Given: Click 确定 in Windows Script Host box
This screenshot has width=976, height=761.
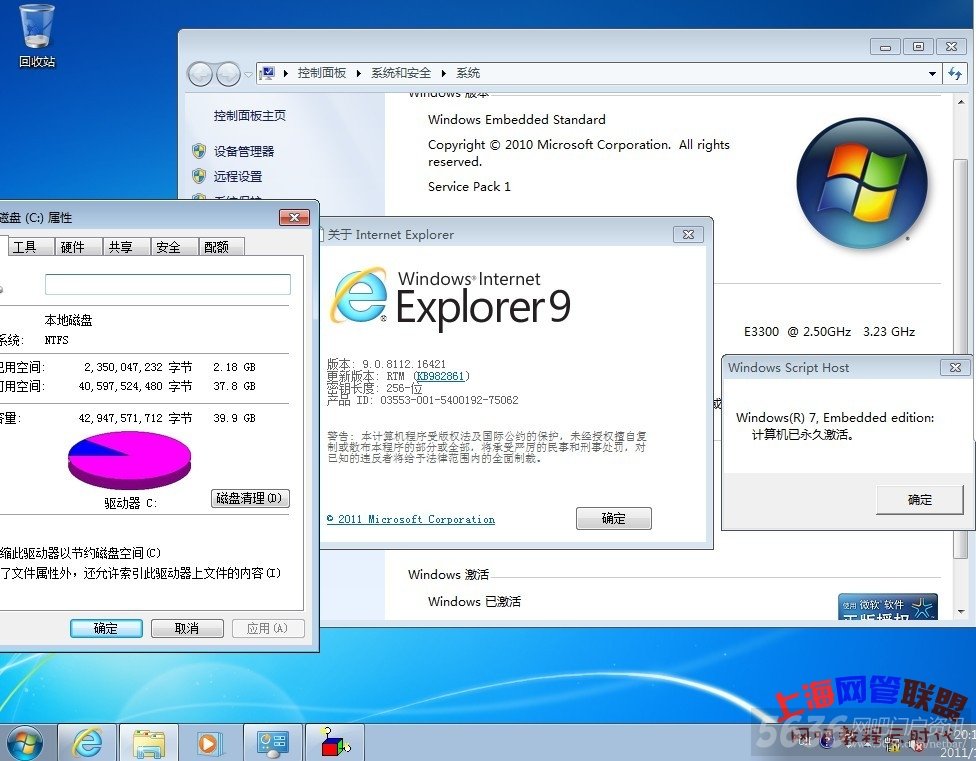Looking at the screenshot, I should 919,500.
